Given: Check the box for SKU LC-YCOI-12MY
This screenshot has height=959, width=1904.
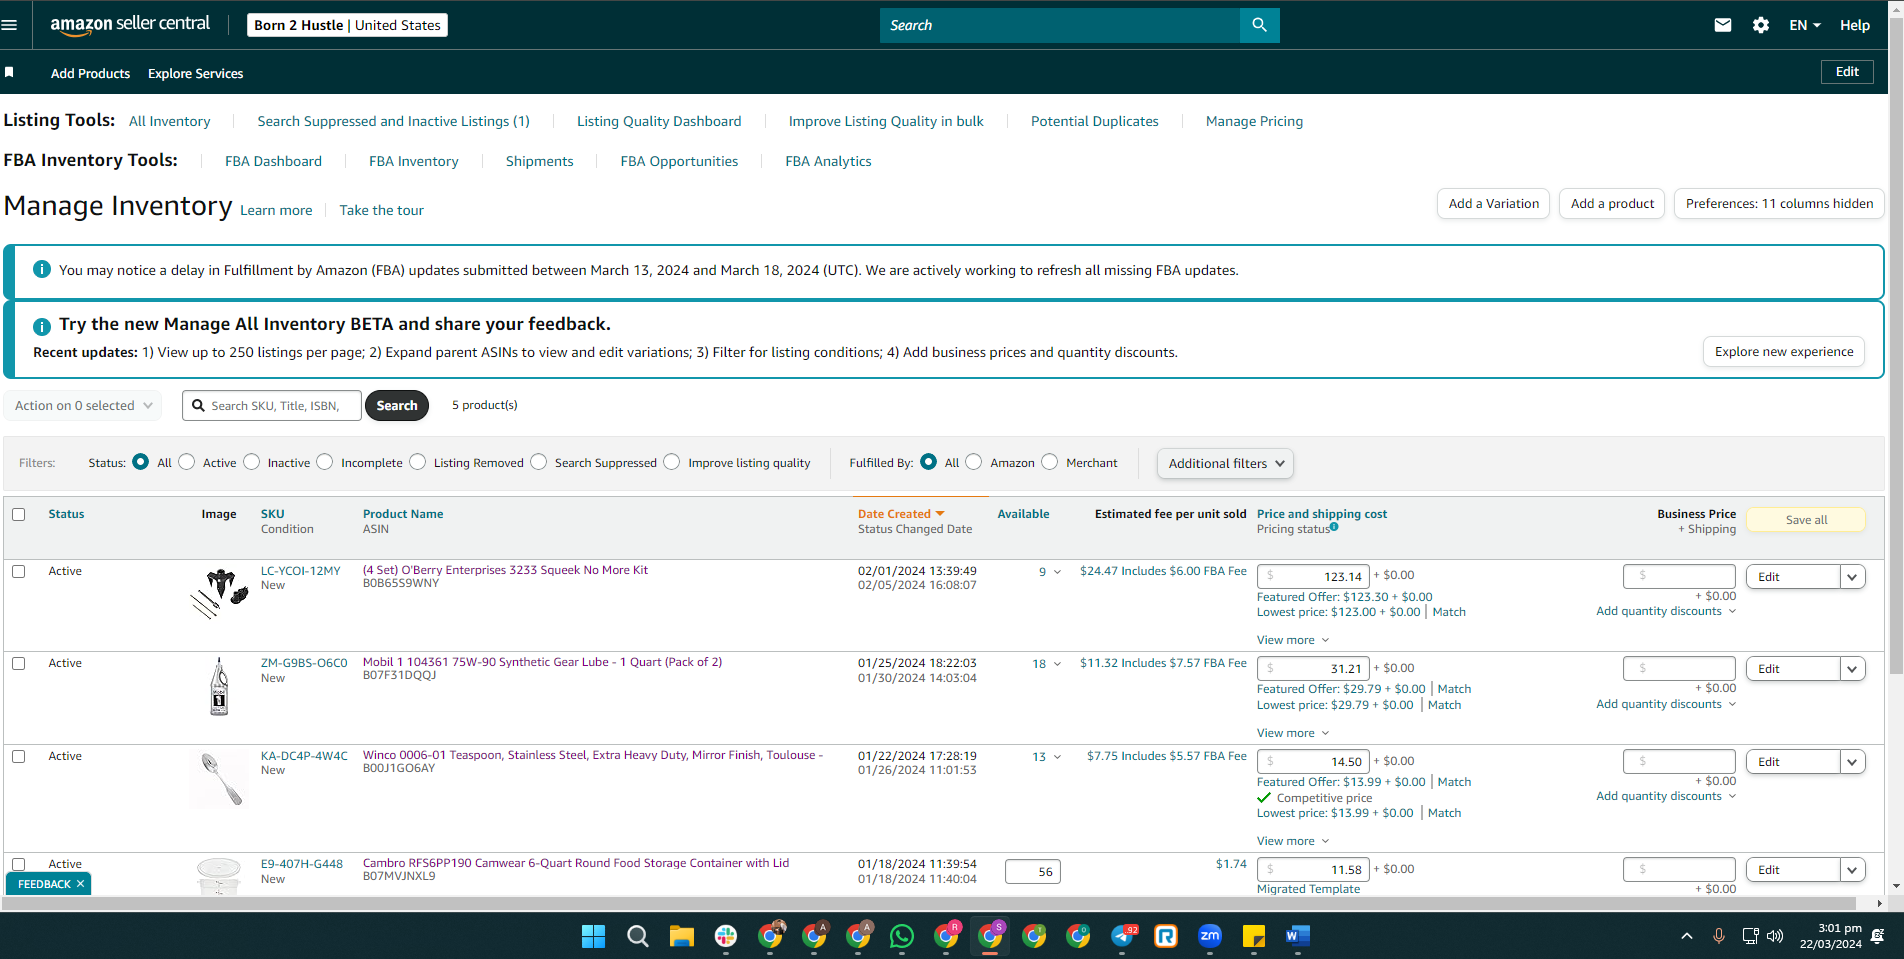Looking at the screenshot, I should click(18, 571).
